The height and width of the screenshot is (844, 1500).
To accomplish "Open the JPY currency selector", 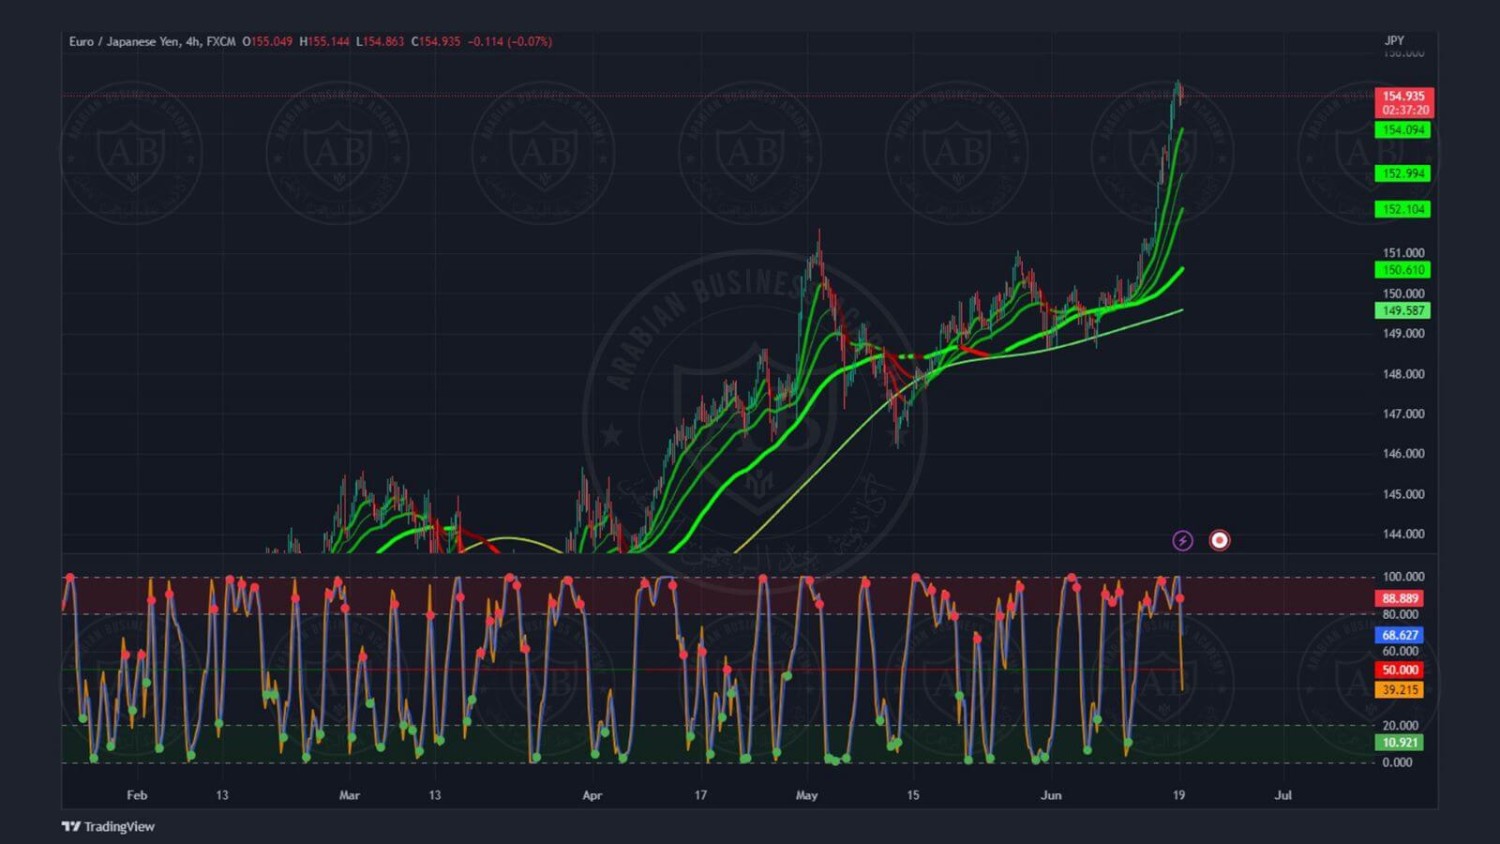I will (x=1394, y=41).
